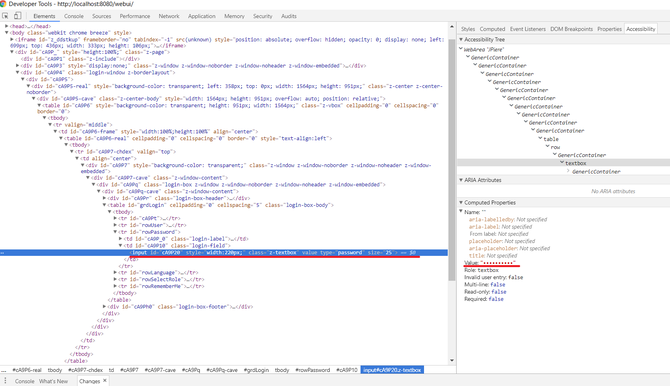
Task: Click the 'Multi-line: false' property
Action: tap(485, 285)
